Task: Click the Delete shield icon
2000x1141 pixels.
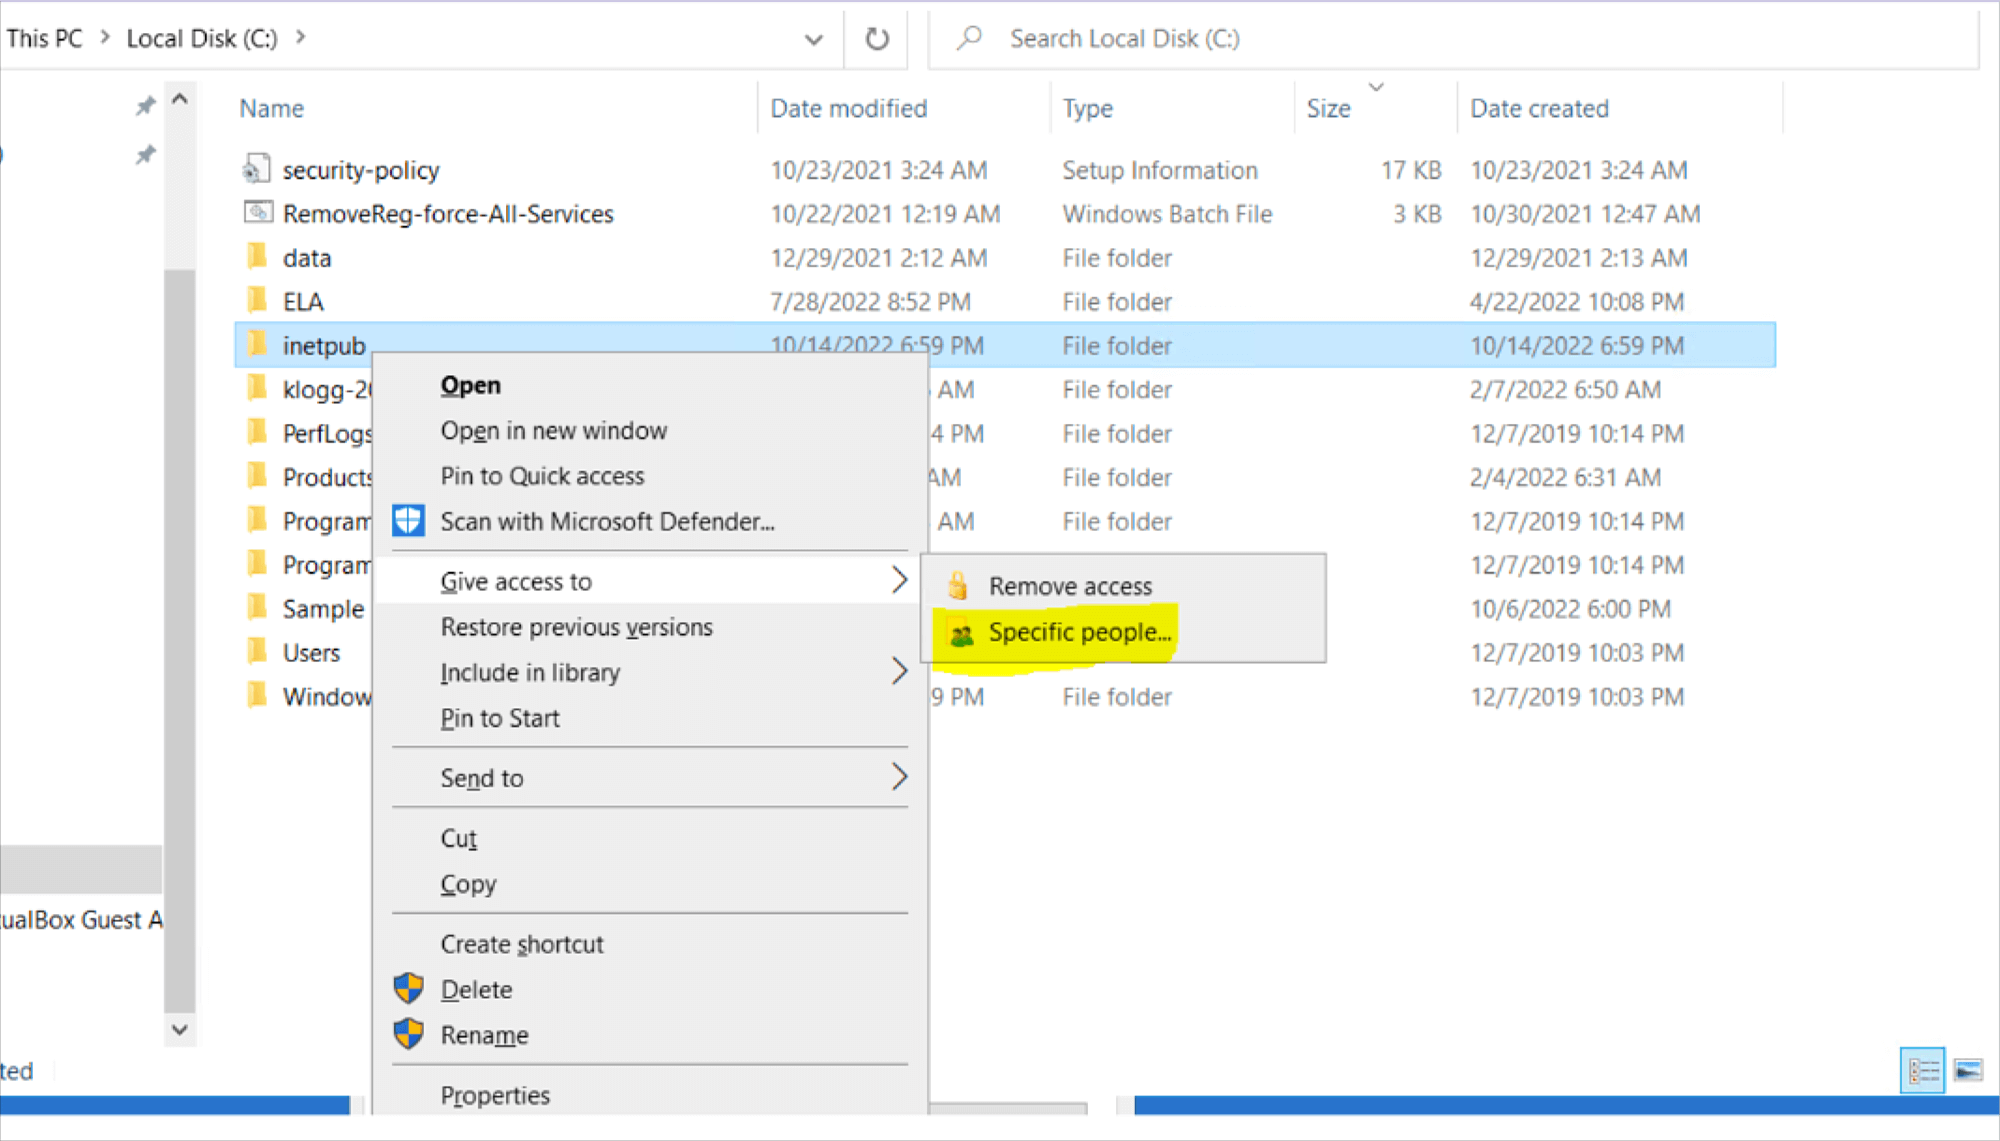Action: [x=408, y=988]
